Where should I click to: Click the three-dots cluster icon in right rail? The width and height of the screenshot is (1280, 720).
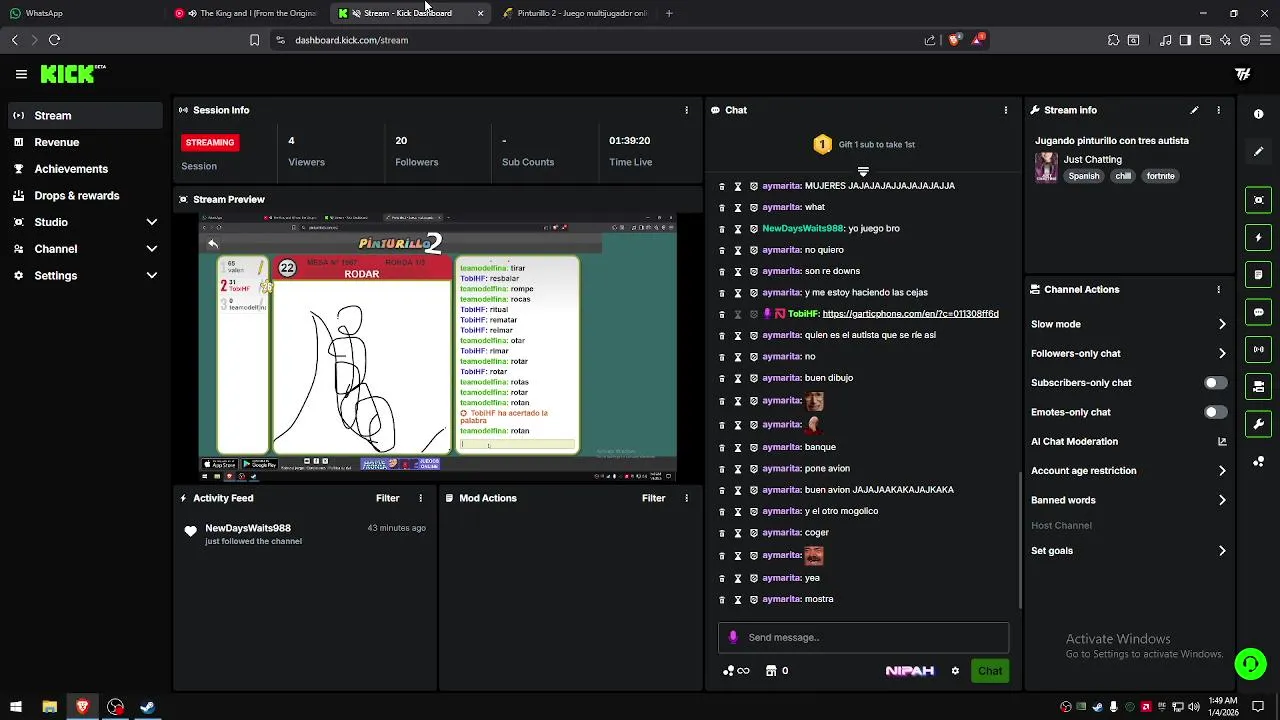click(1259, 461)
